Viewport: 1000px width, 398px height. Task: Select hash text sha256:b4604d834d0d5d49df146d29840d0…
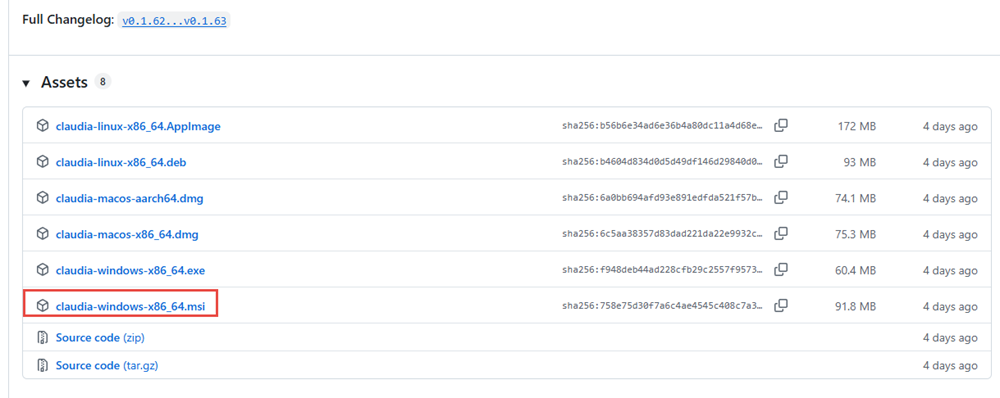click(662, 163)
